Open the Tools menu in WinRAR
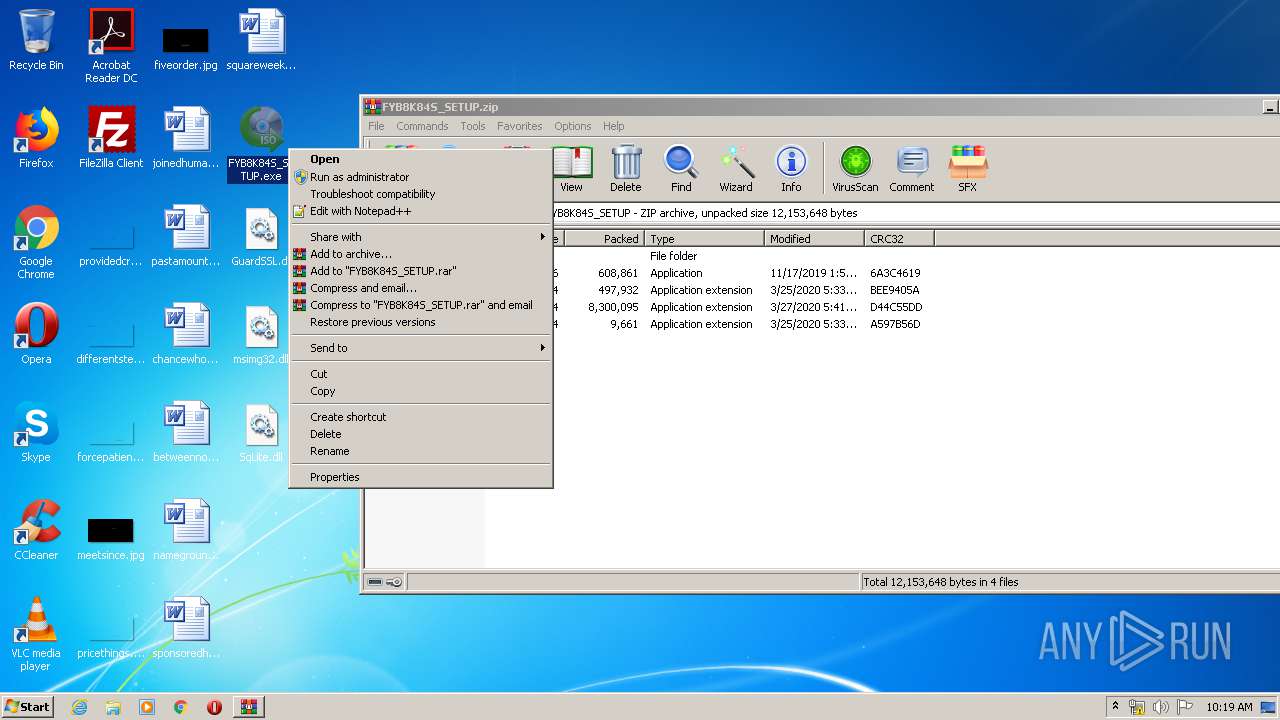 [x=473, y=126]
